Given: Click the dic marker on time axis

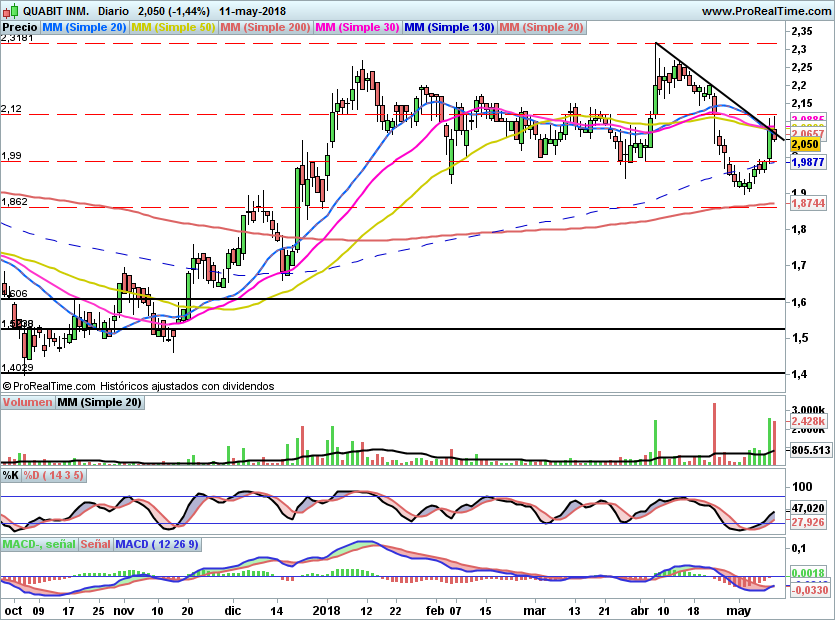Looking at the screenshot, I should [x=233, y=610].
